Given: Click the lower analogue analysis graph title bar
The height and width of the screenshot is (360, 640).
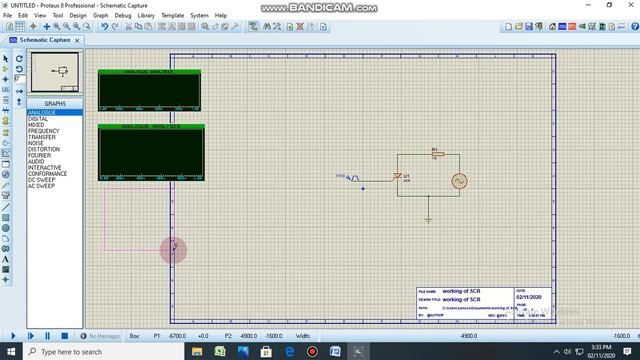Looking at the screenshot, I should click(x=151, y=127).
